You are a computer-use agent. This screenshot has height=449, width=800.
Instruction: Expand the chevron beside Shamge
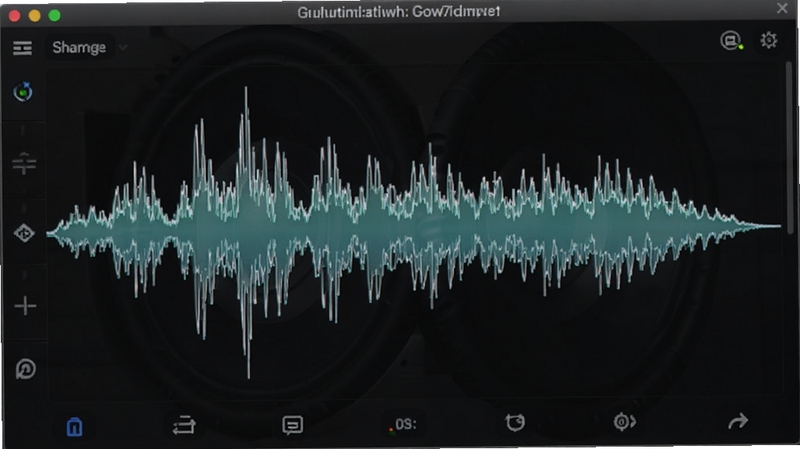[122, 48]
